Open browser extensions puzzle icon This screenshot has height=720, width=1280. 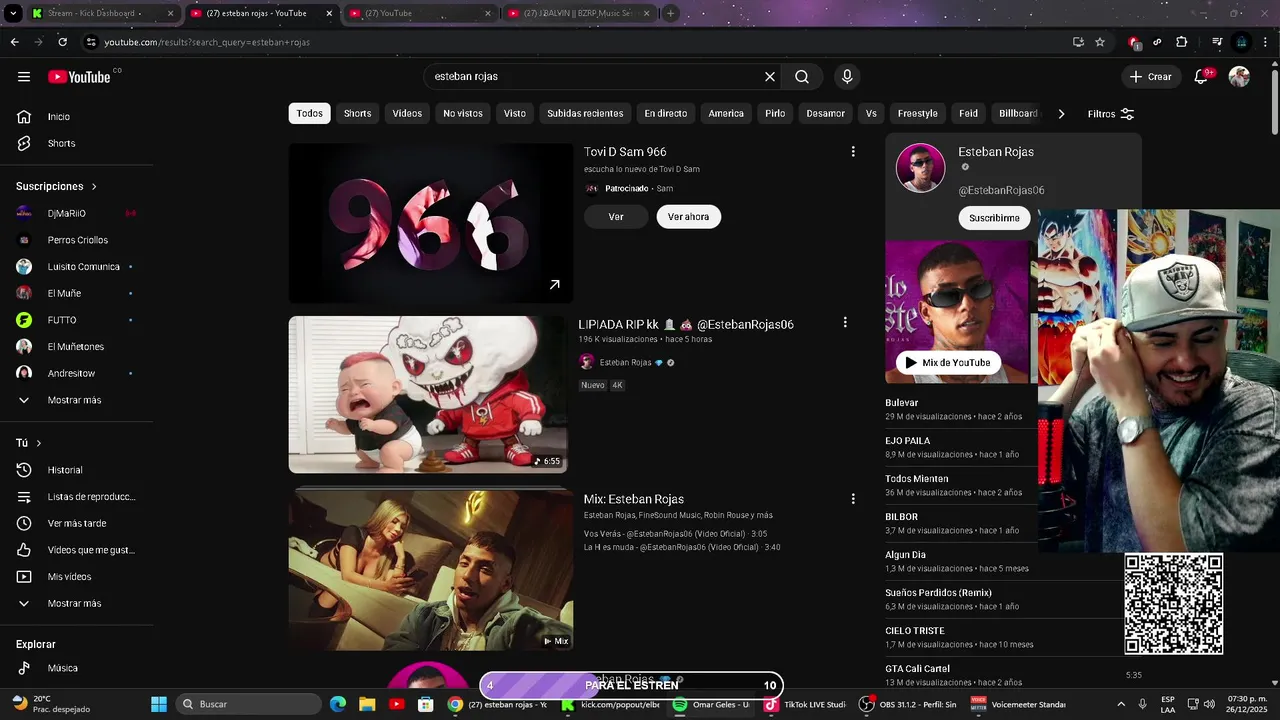click(1181, 42)
